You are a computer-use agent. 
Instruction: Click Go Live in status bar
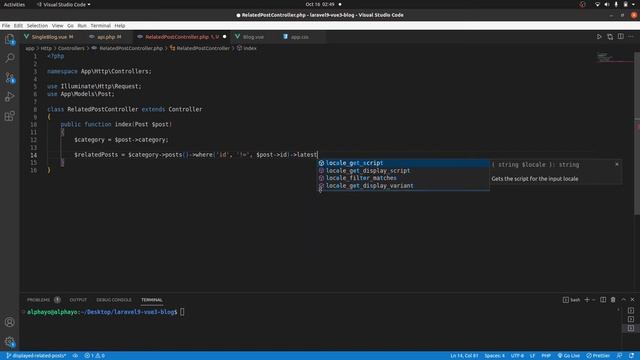pos(569,356)
